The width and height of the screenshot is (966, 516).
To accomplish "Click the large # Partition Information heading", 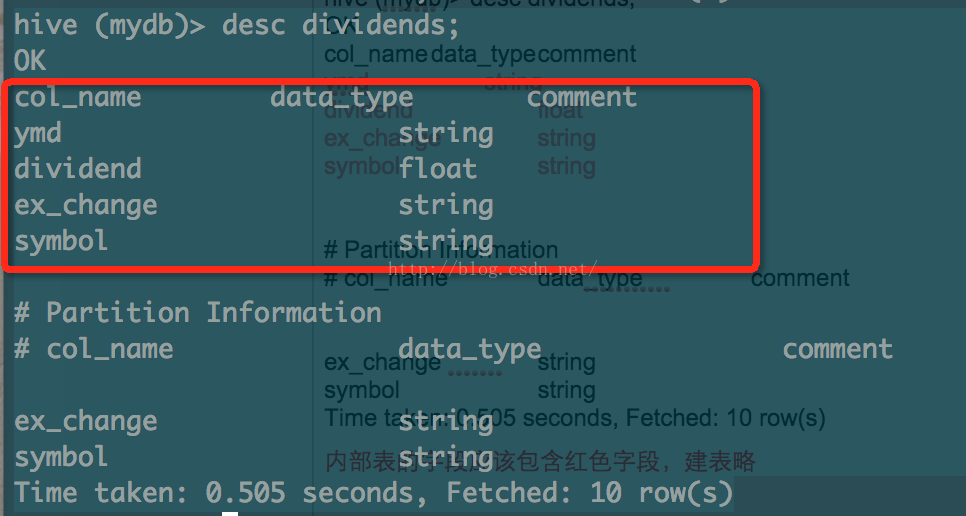I will point(197,313).
